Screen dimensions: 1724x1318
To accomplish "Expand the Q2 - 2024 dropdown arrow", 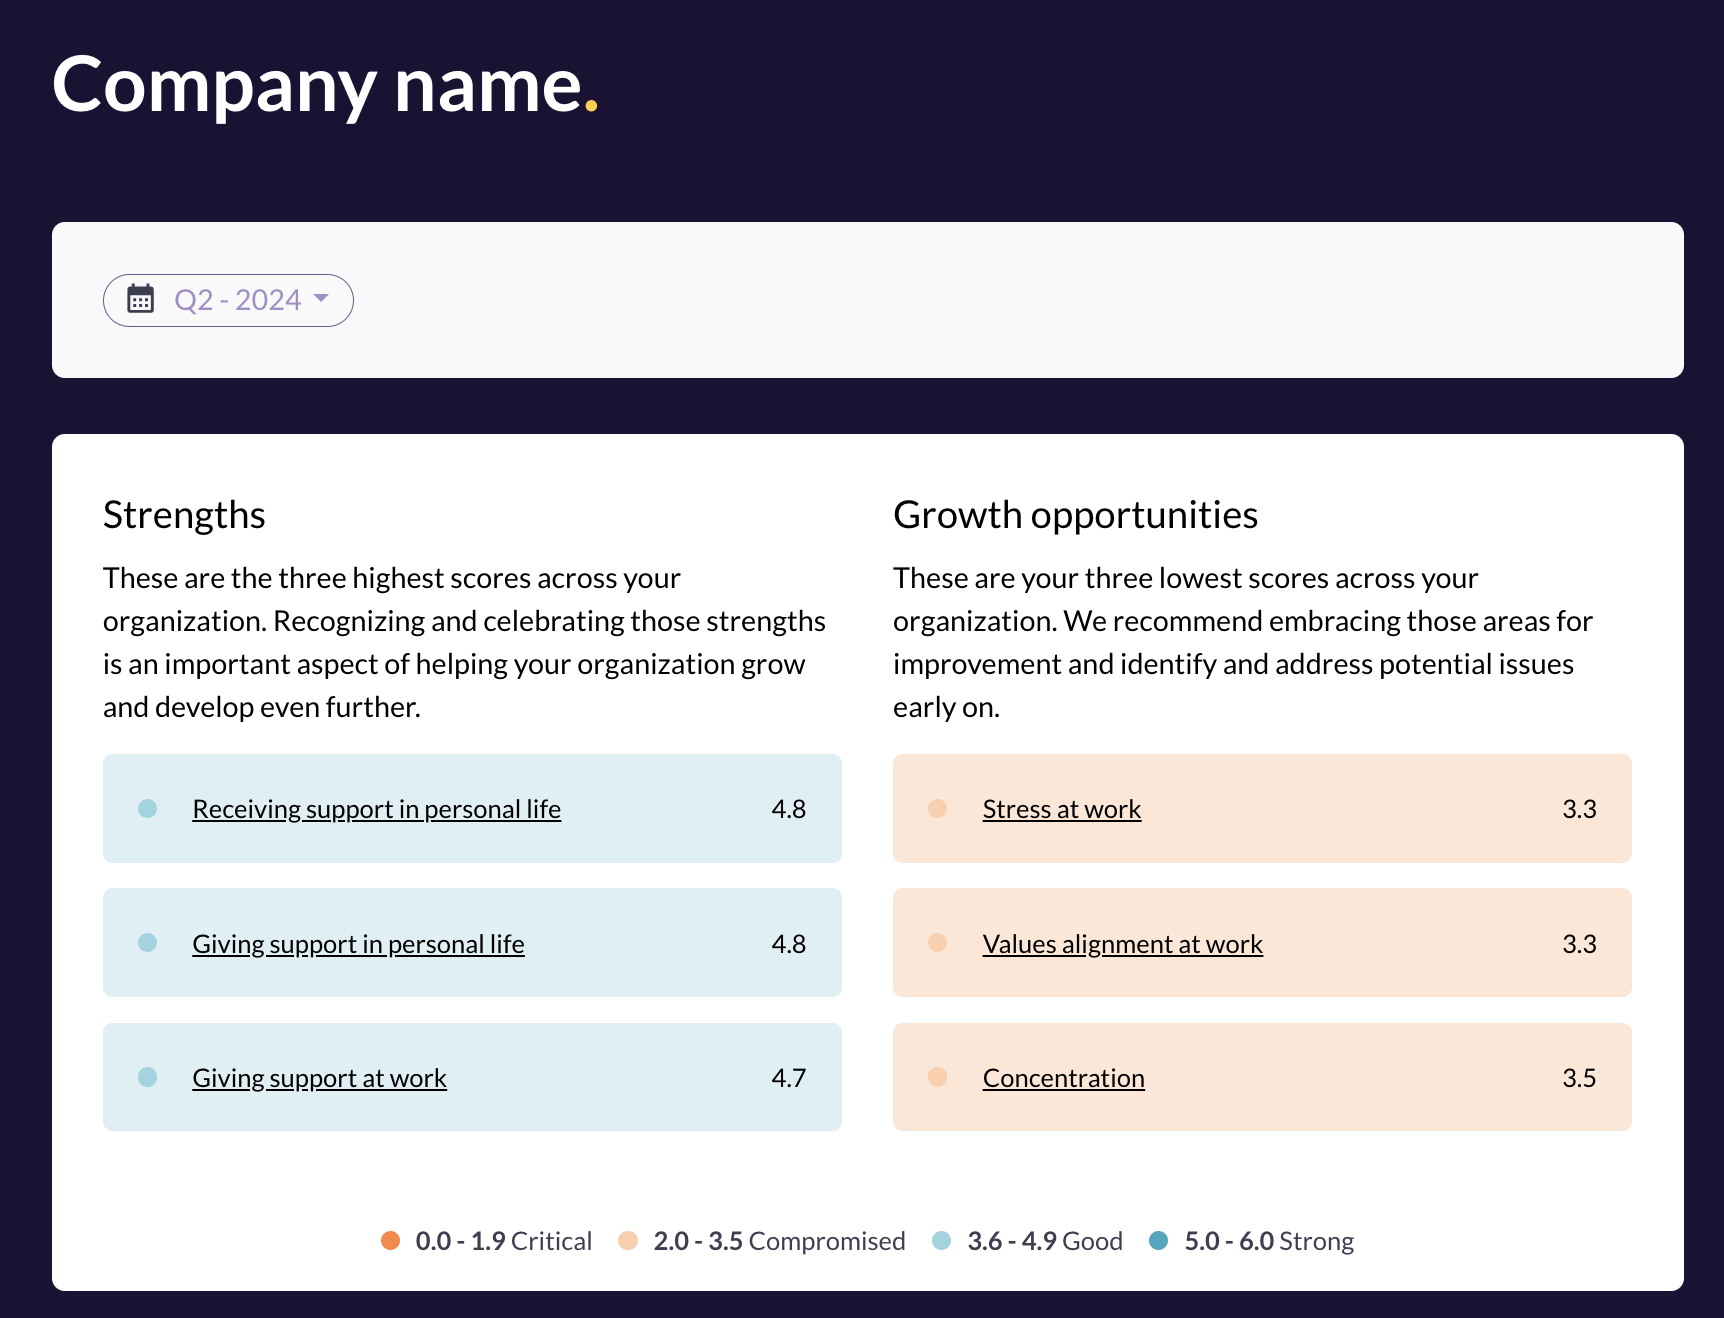I will pyautogui.click(x=321, y=298).
